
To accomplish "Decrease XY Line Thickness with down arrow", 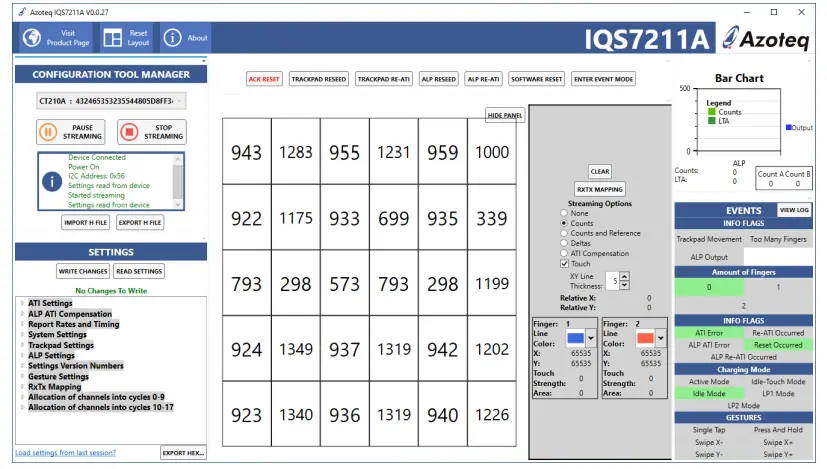I will [x=624, y=285].
